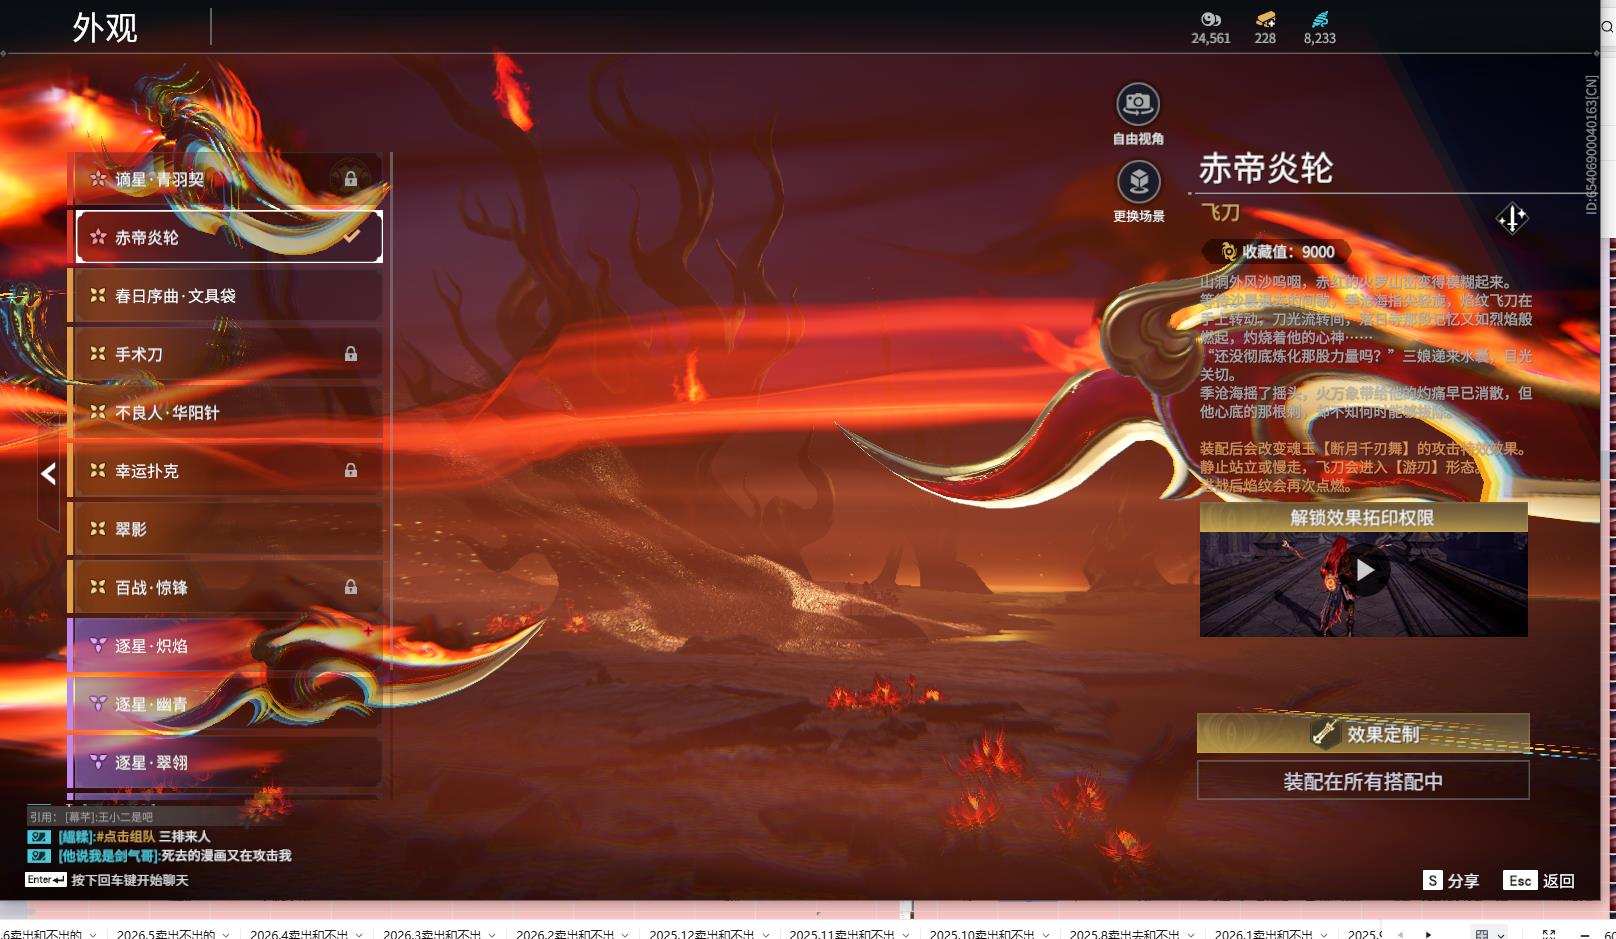
Task: Open the 2026.4卖出和不出 spreadsheet sheet tab
Action: point(298,934)
